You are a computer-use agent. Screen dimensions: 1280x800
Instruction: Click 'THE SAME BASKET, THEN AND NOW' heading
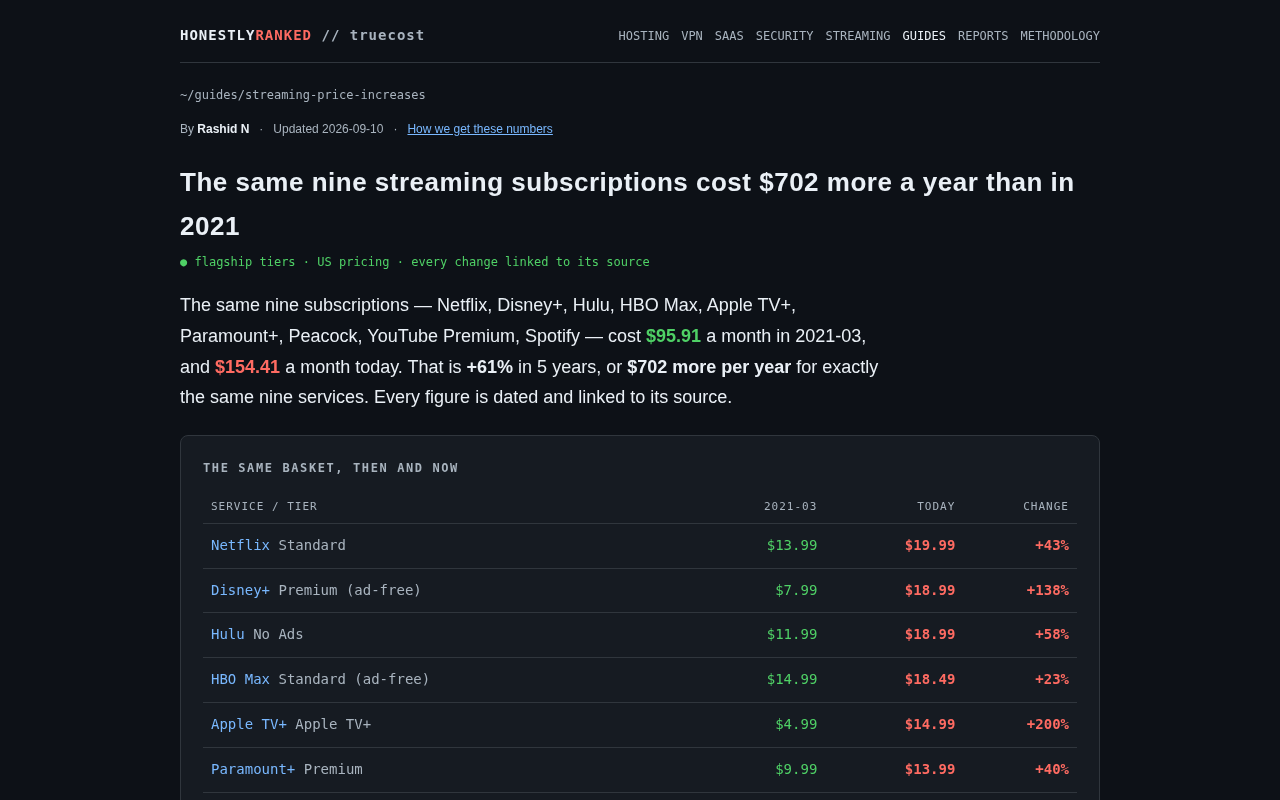pyautogui.click(x=331, y=468)
